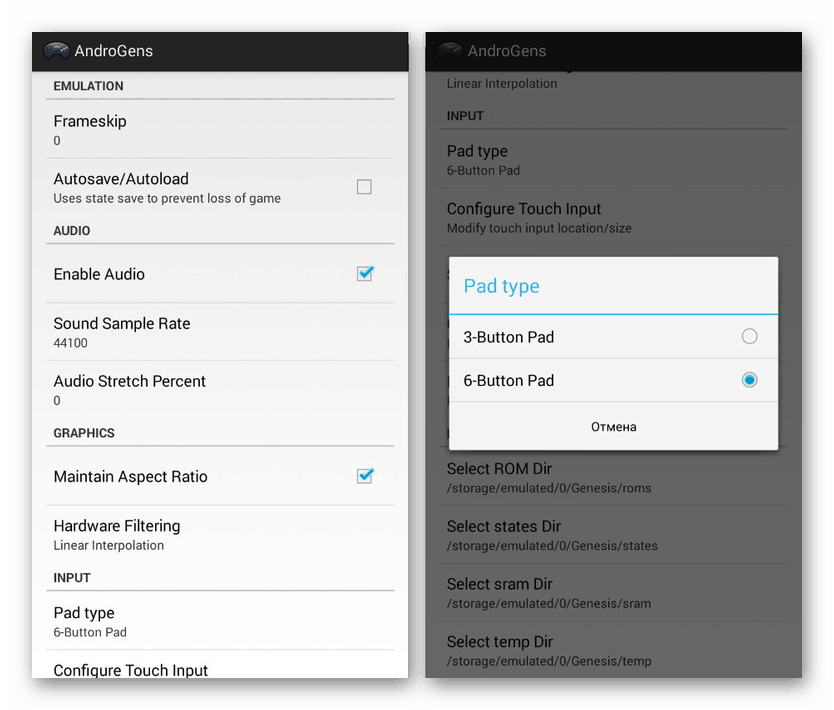This screenshot has height=710, width=834.
Task: Tap the dimmed AndroGens icon in right screen
Action: pyautogui.click(x=450, y=51)
